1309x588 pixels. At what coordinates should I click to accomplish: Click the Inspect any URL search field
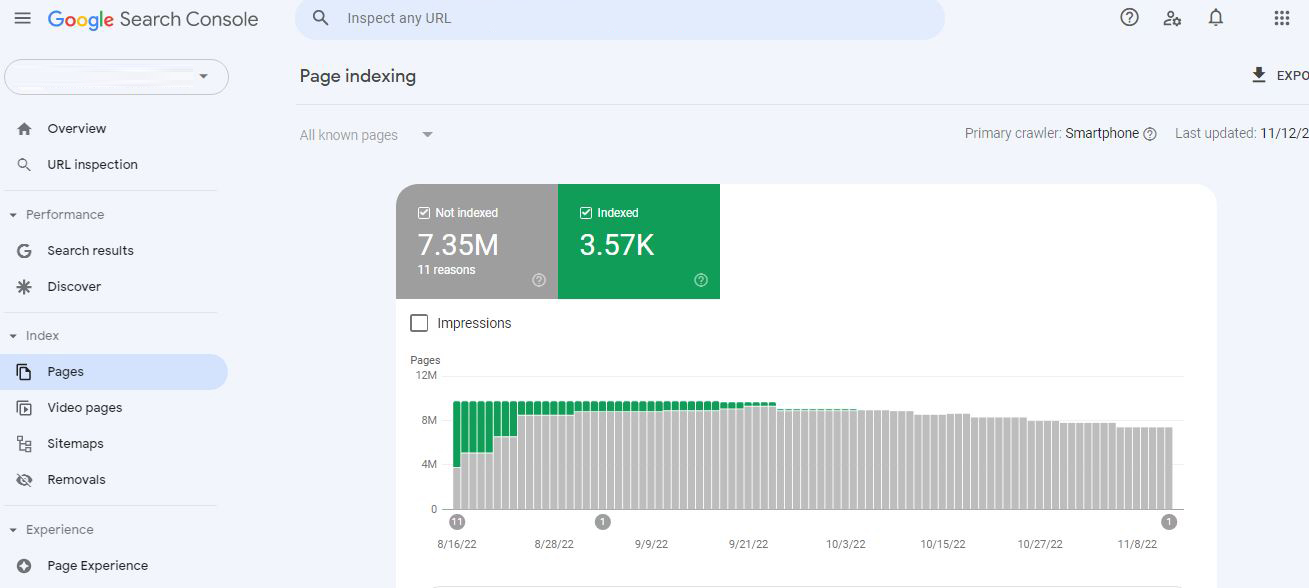[x=620, y=19]
